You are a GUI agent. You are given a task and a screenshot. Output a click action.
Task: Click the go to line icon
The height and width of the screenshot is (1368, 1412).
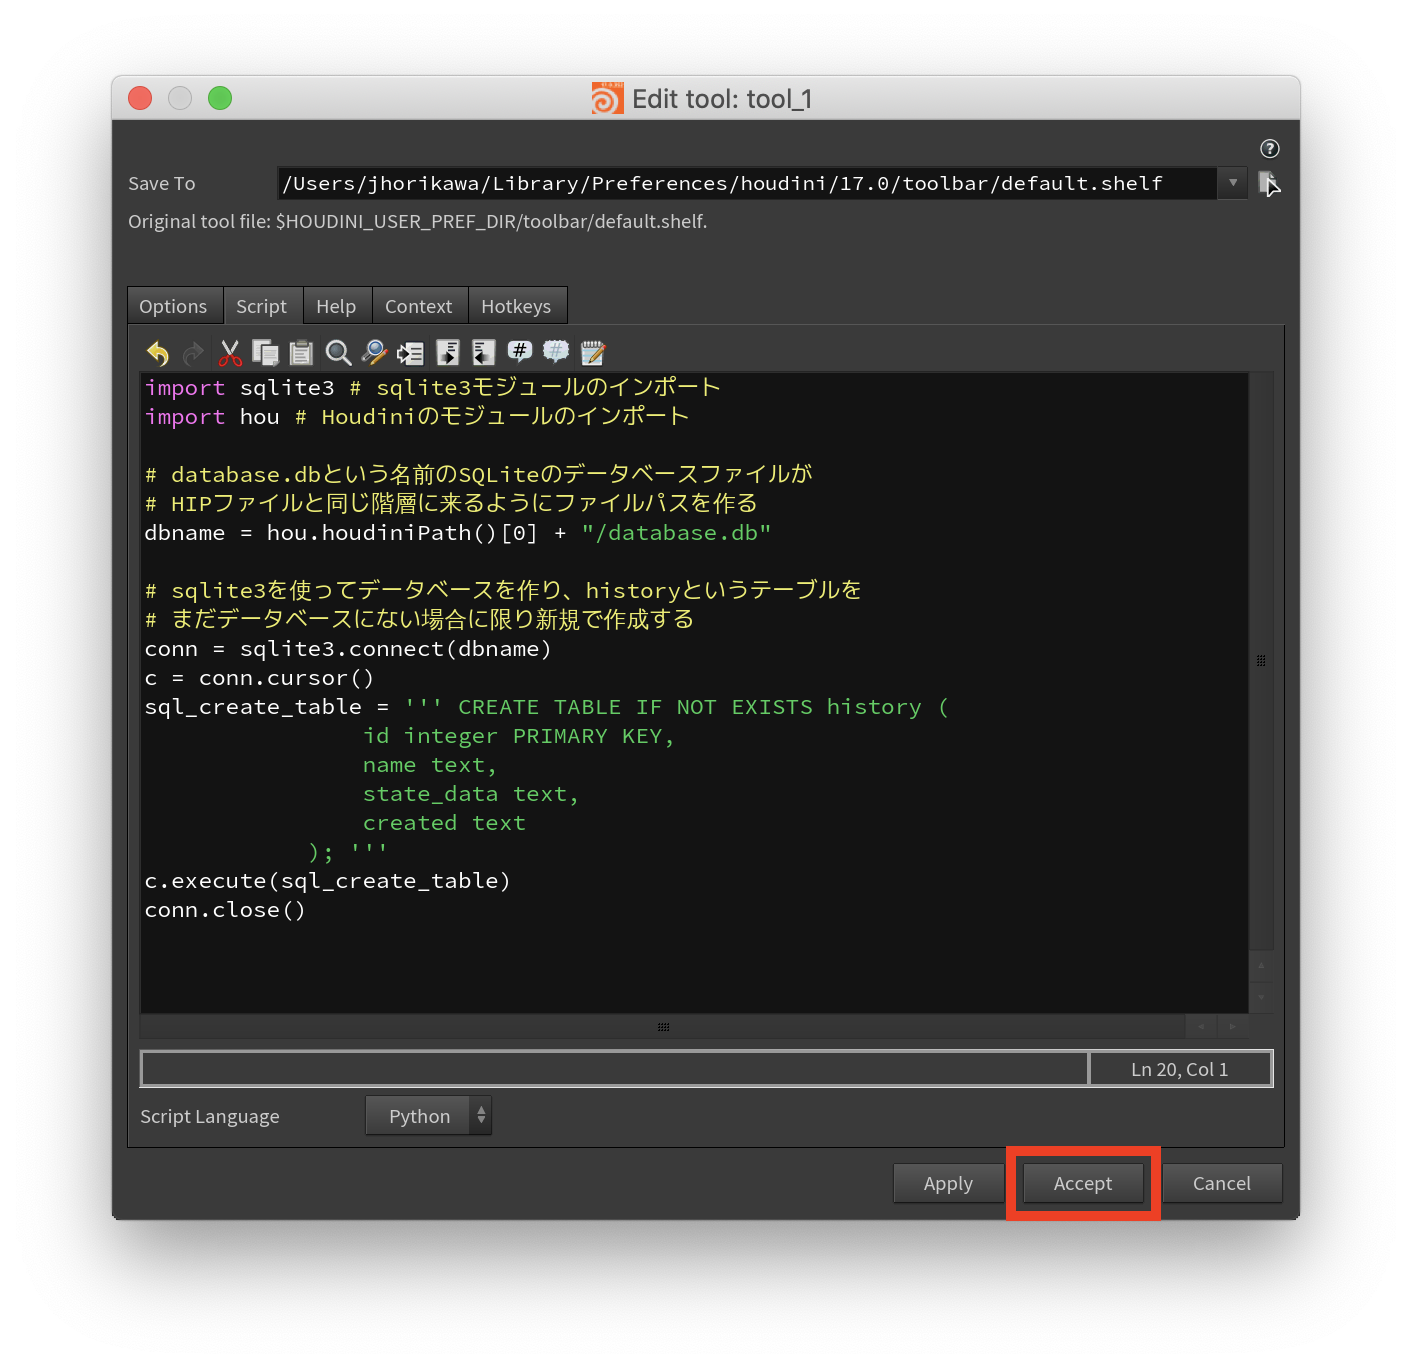pos(410,352)
